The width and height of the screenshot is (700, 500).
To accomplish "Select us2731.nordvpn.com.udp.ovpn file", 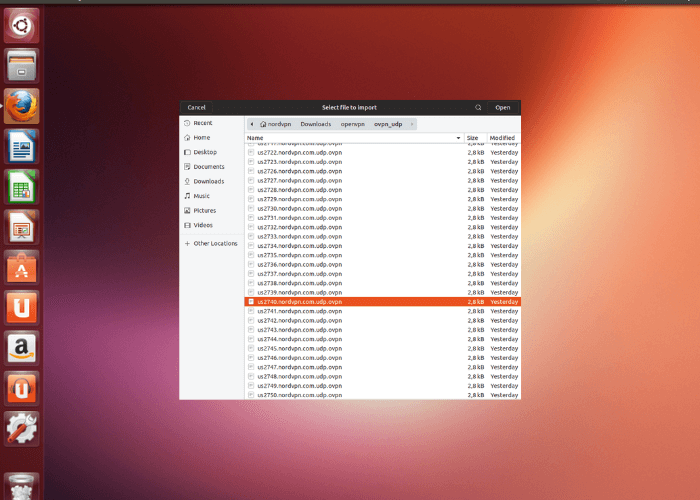I will coord(383,218).
